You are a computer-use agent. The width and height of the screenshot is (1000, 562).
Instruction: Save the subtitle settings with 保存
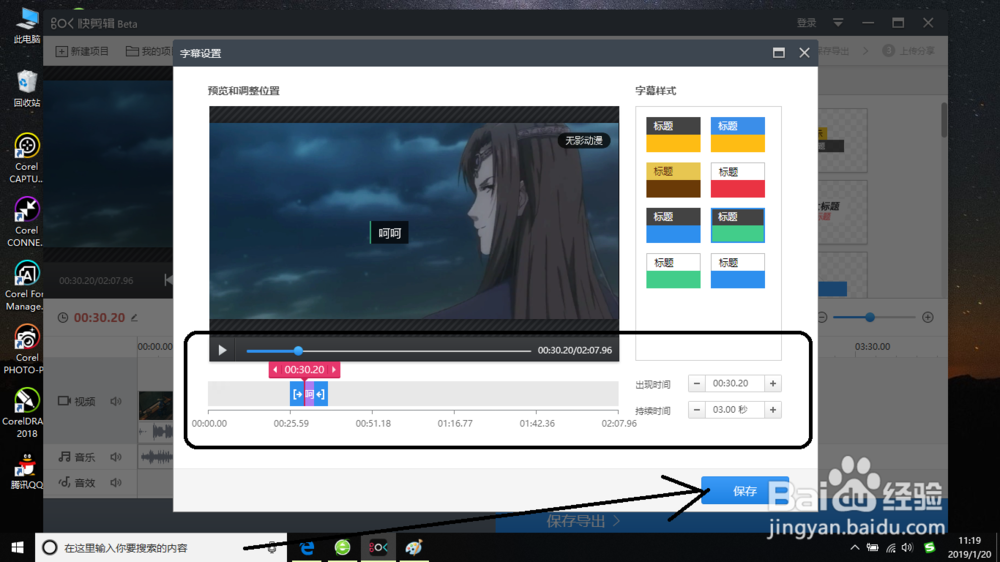pos(744,491)
